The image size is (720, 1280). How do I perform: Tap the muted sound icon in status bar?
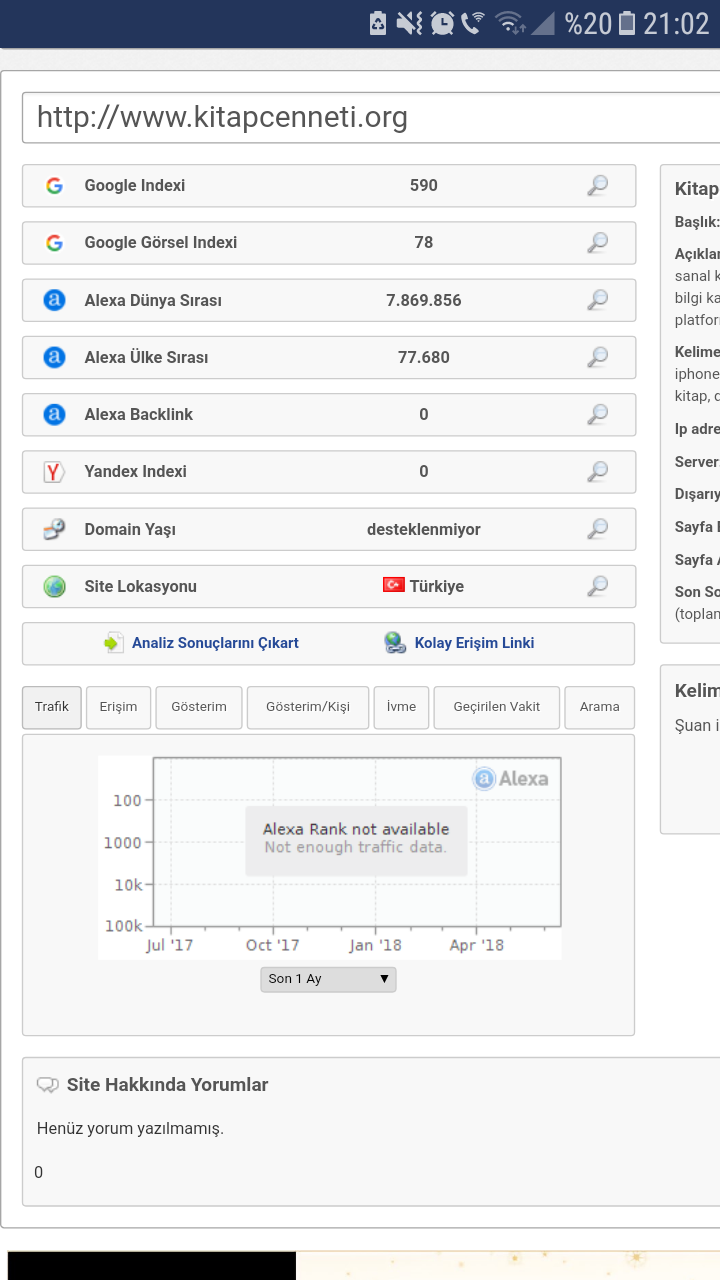coord(409,23)
